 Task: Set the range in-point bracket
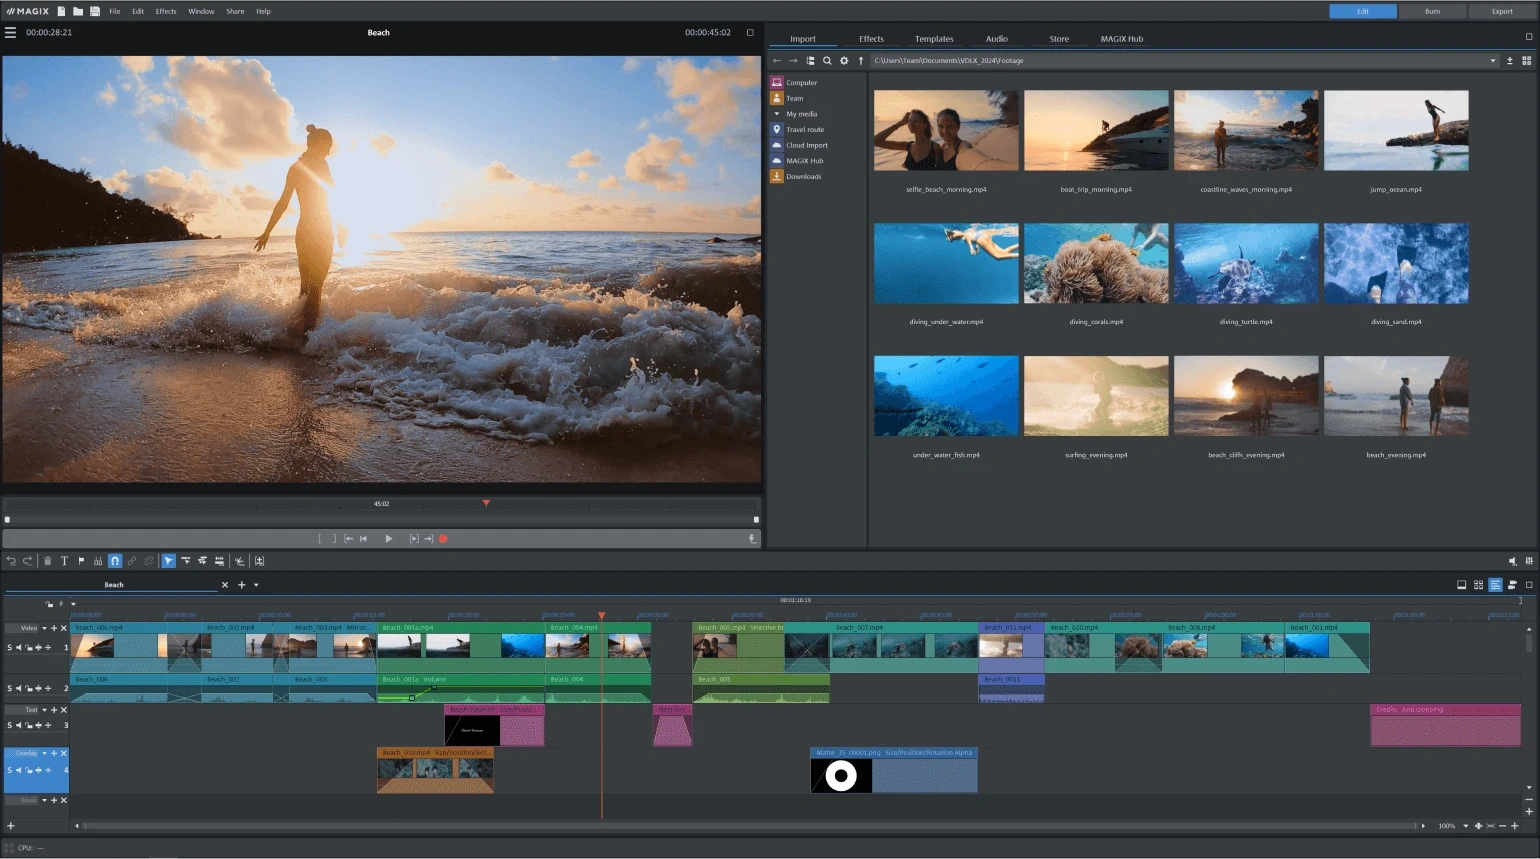click(320, 539)
